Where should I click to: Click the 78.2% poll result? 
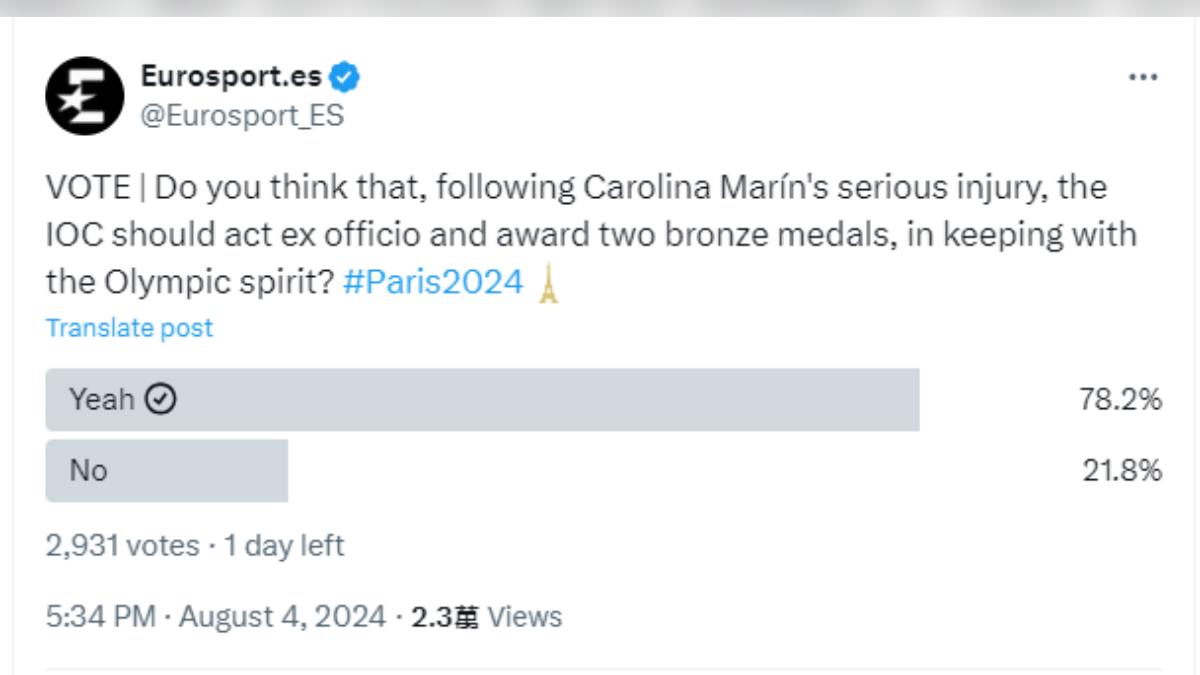click(x=1120, y=400)
